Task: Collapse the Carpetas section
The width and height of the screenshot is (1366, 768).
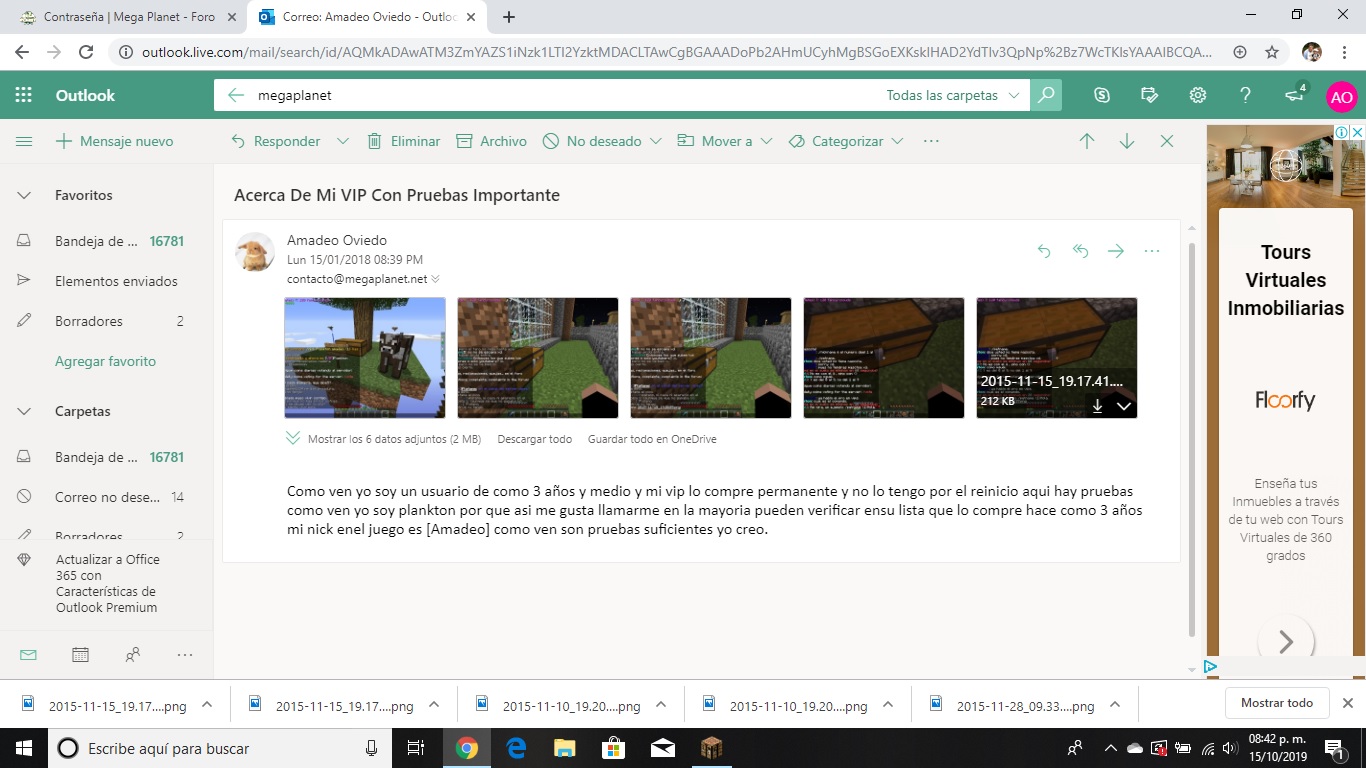Action: point(24,412)
